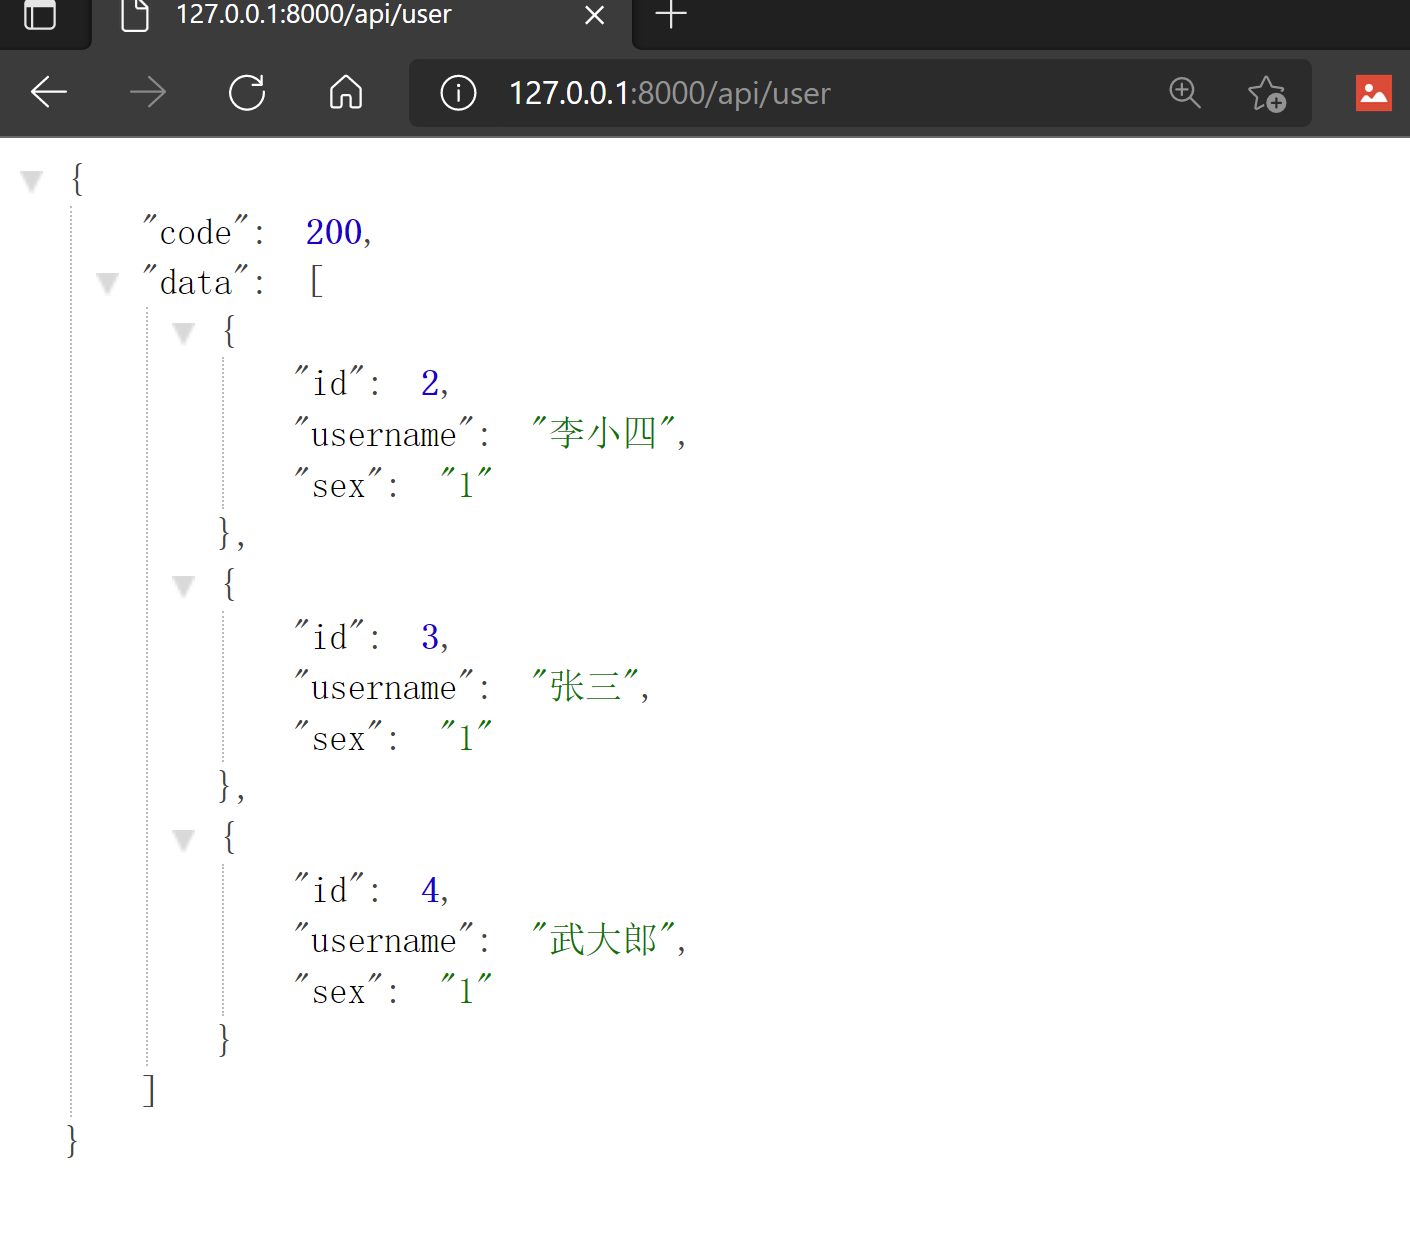Viewport: 1410px width, 1238px height.
Task: View site information icon in address bar
Action: tap(458, 93)
